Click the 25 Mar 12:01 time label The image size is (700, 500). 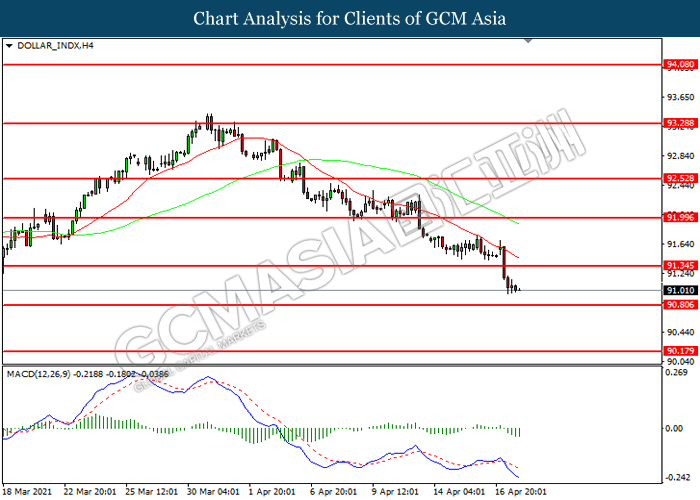(x=152, y=492)
